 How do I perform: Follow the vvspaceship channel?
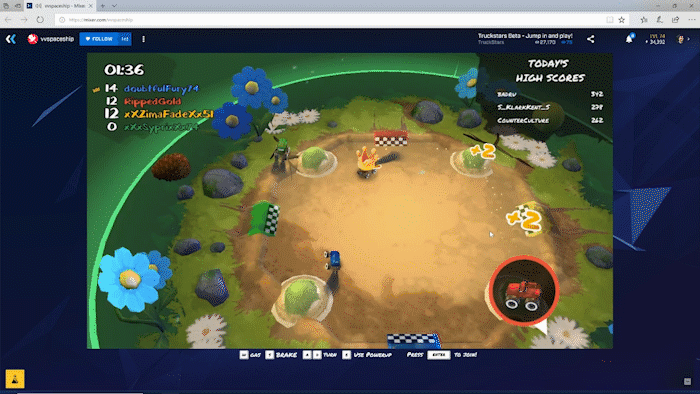click(x=99, y=39)
